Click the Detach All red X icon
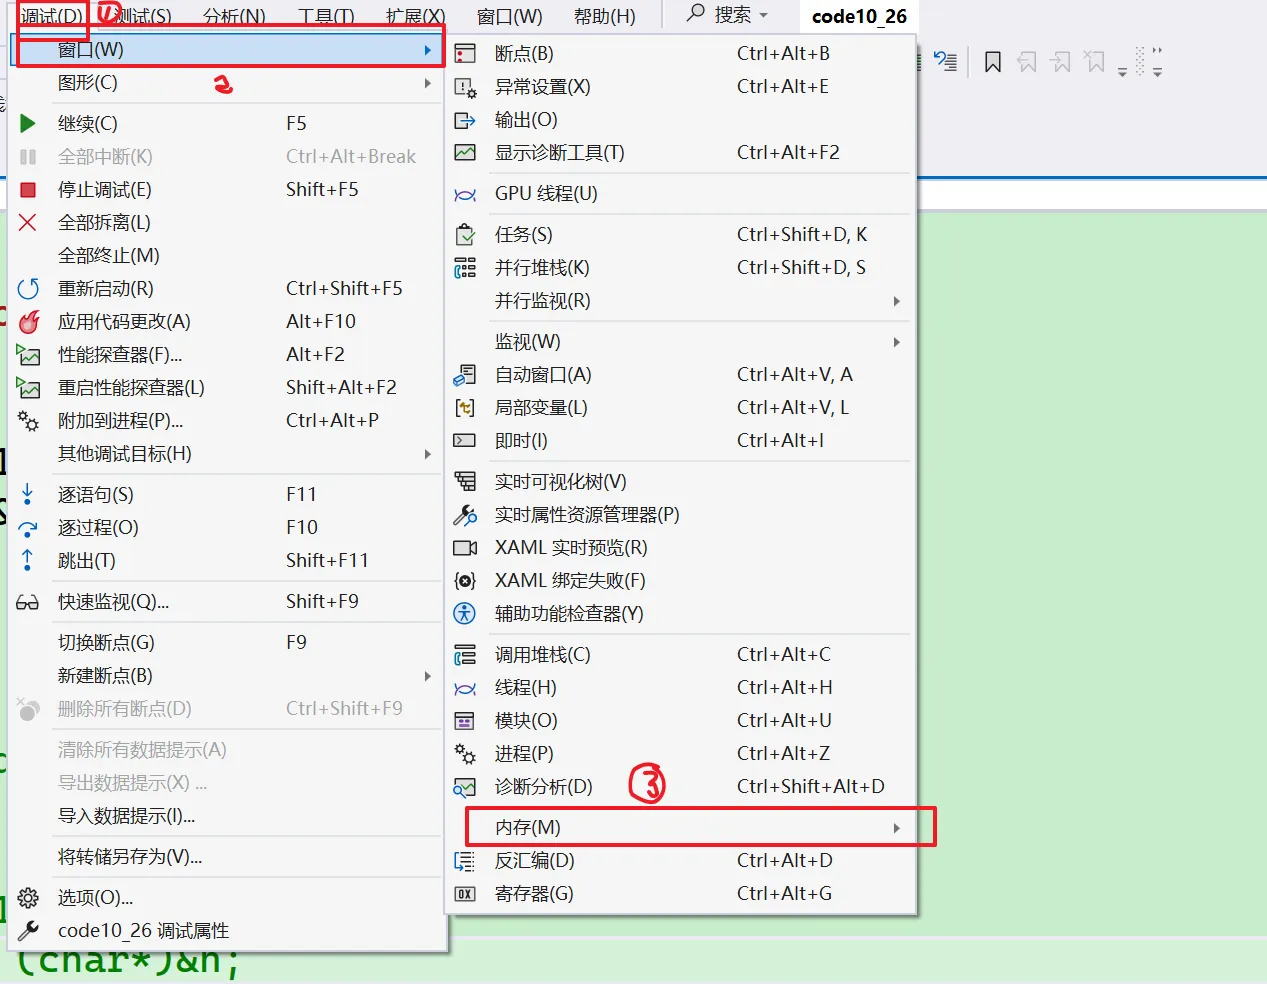The image size is (1267, 984). (x=28, y=222)
